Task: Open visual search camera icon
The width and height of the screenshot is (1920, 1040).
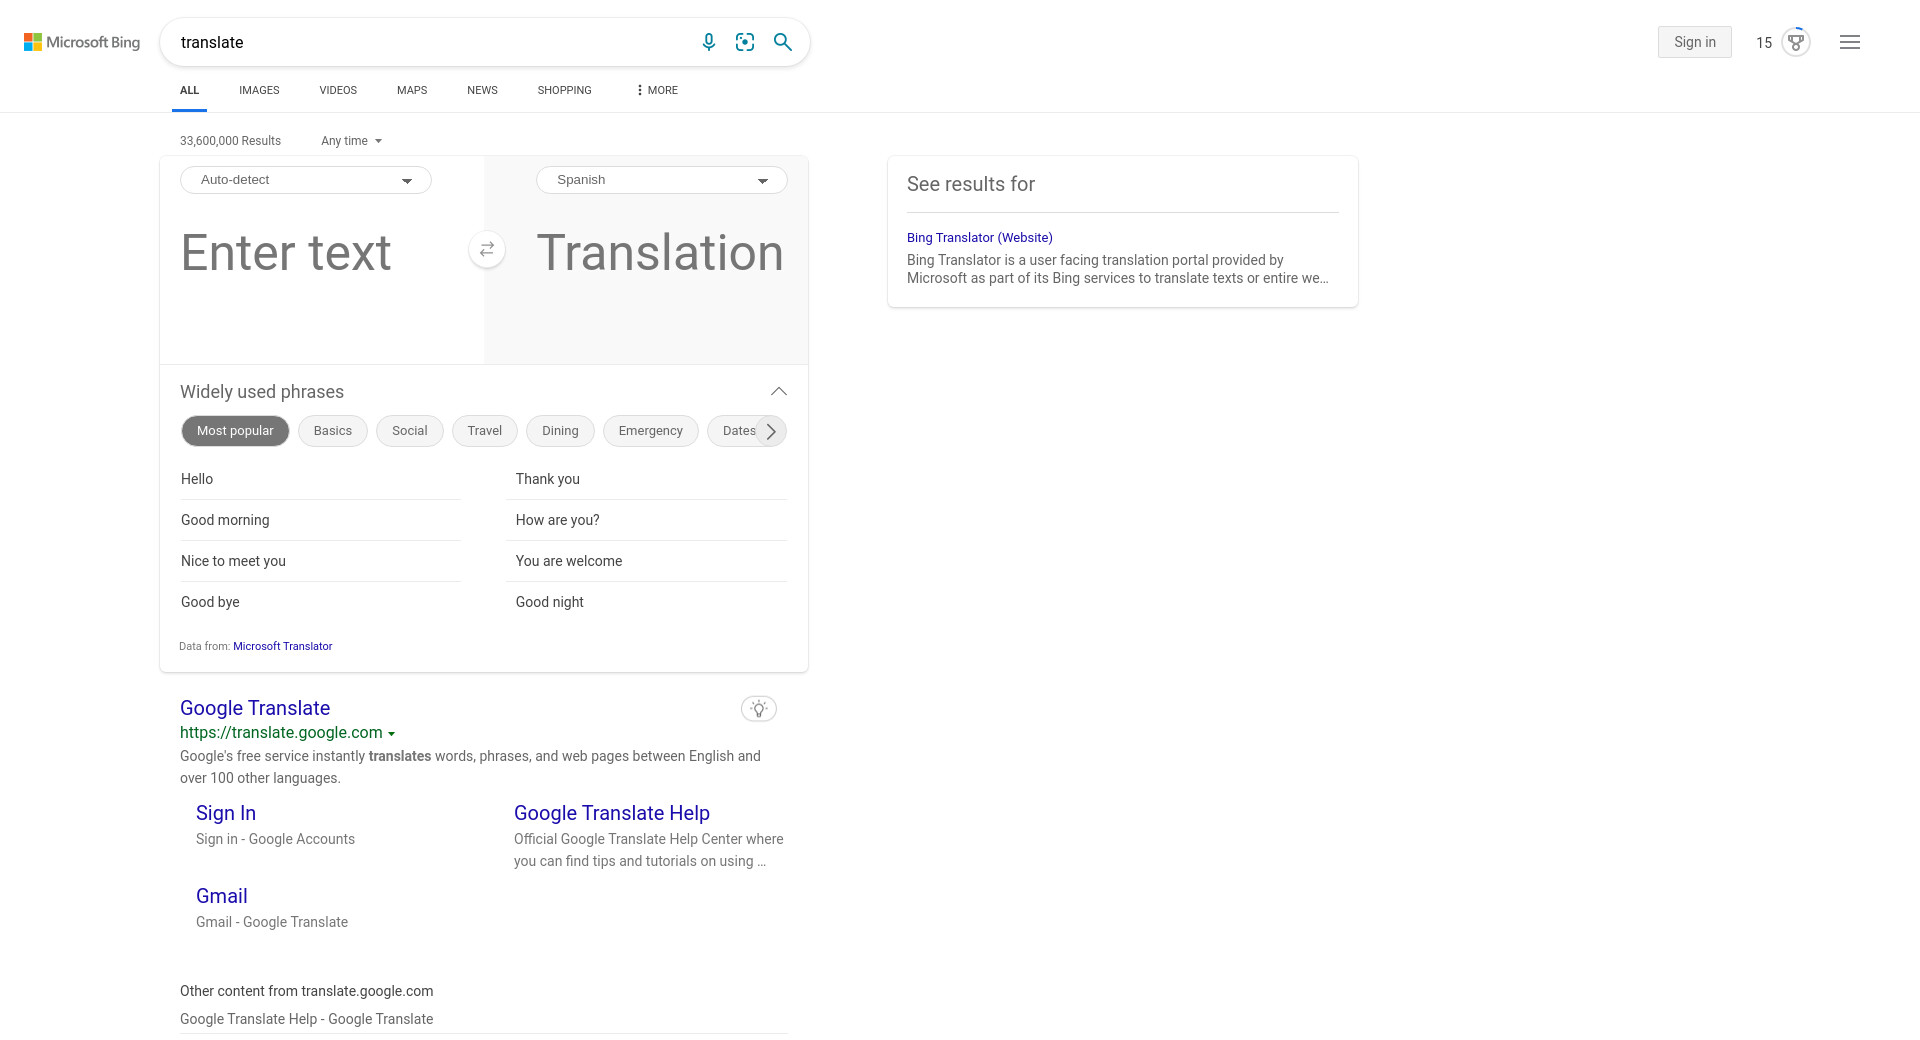Action: (745, 42)
